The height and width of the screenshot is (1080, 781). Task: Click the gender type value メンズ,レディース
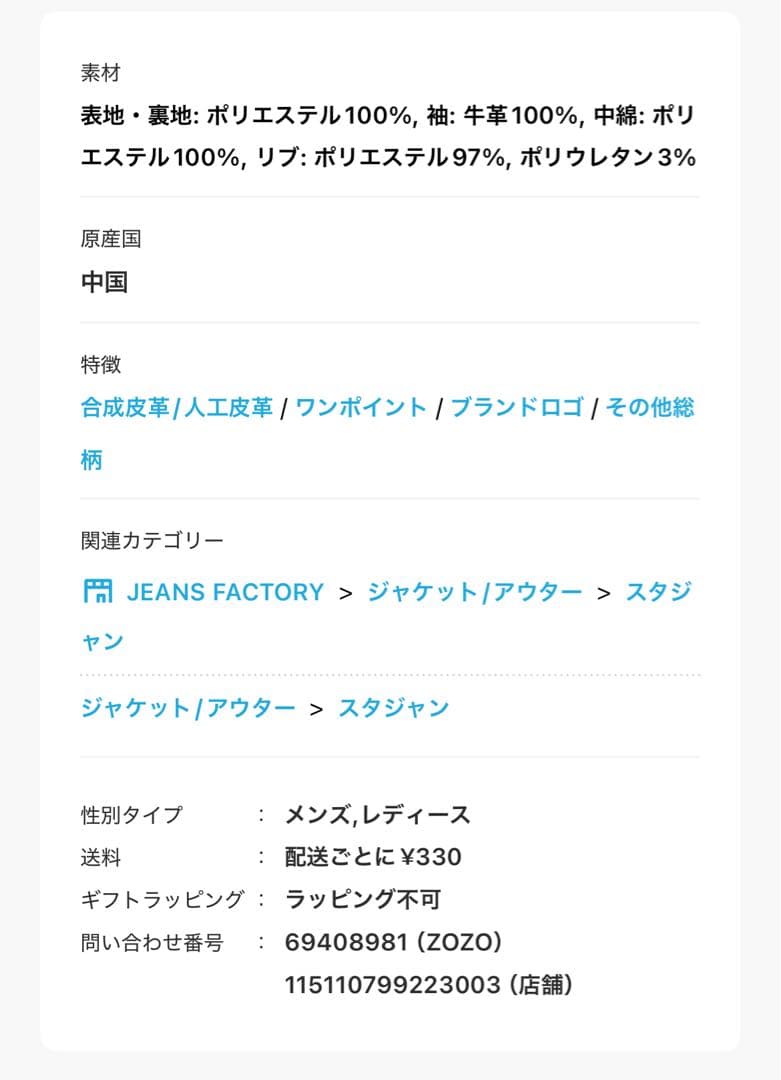[377, 814]
